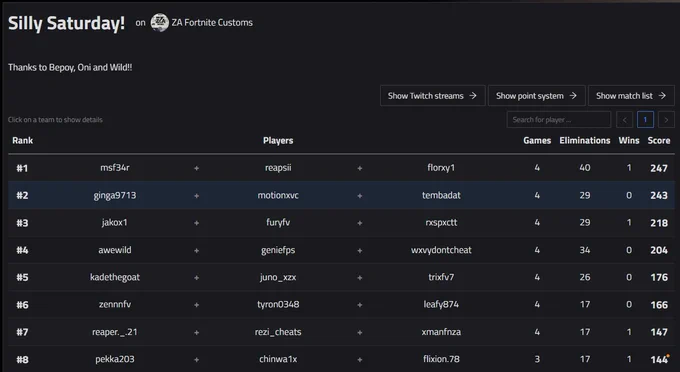Click the Games column header
The width and height of the screenshot is (680, 372).
point(537,140)
